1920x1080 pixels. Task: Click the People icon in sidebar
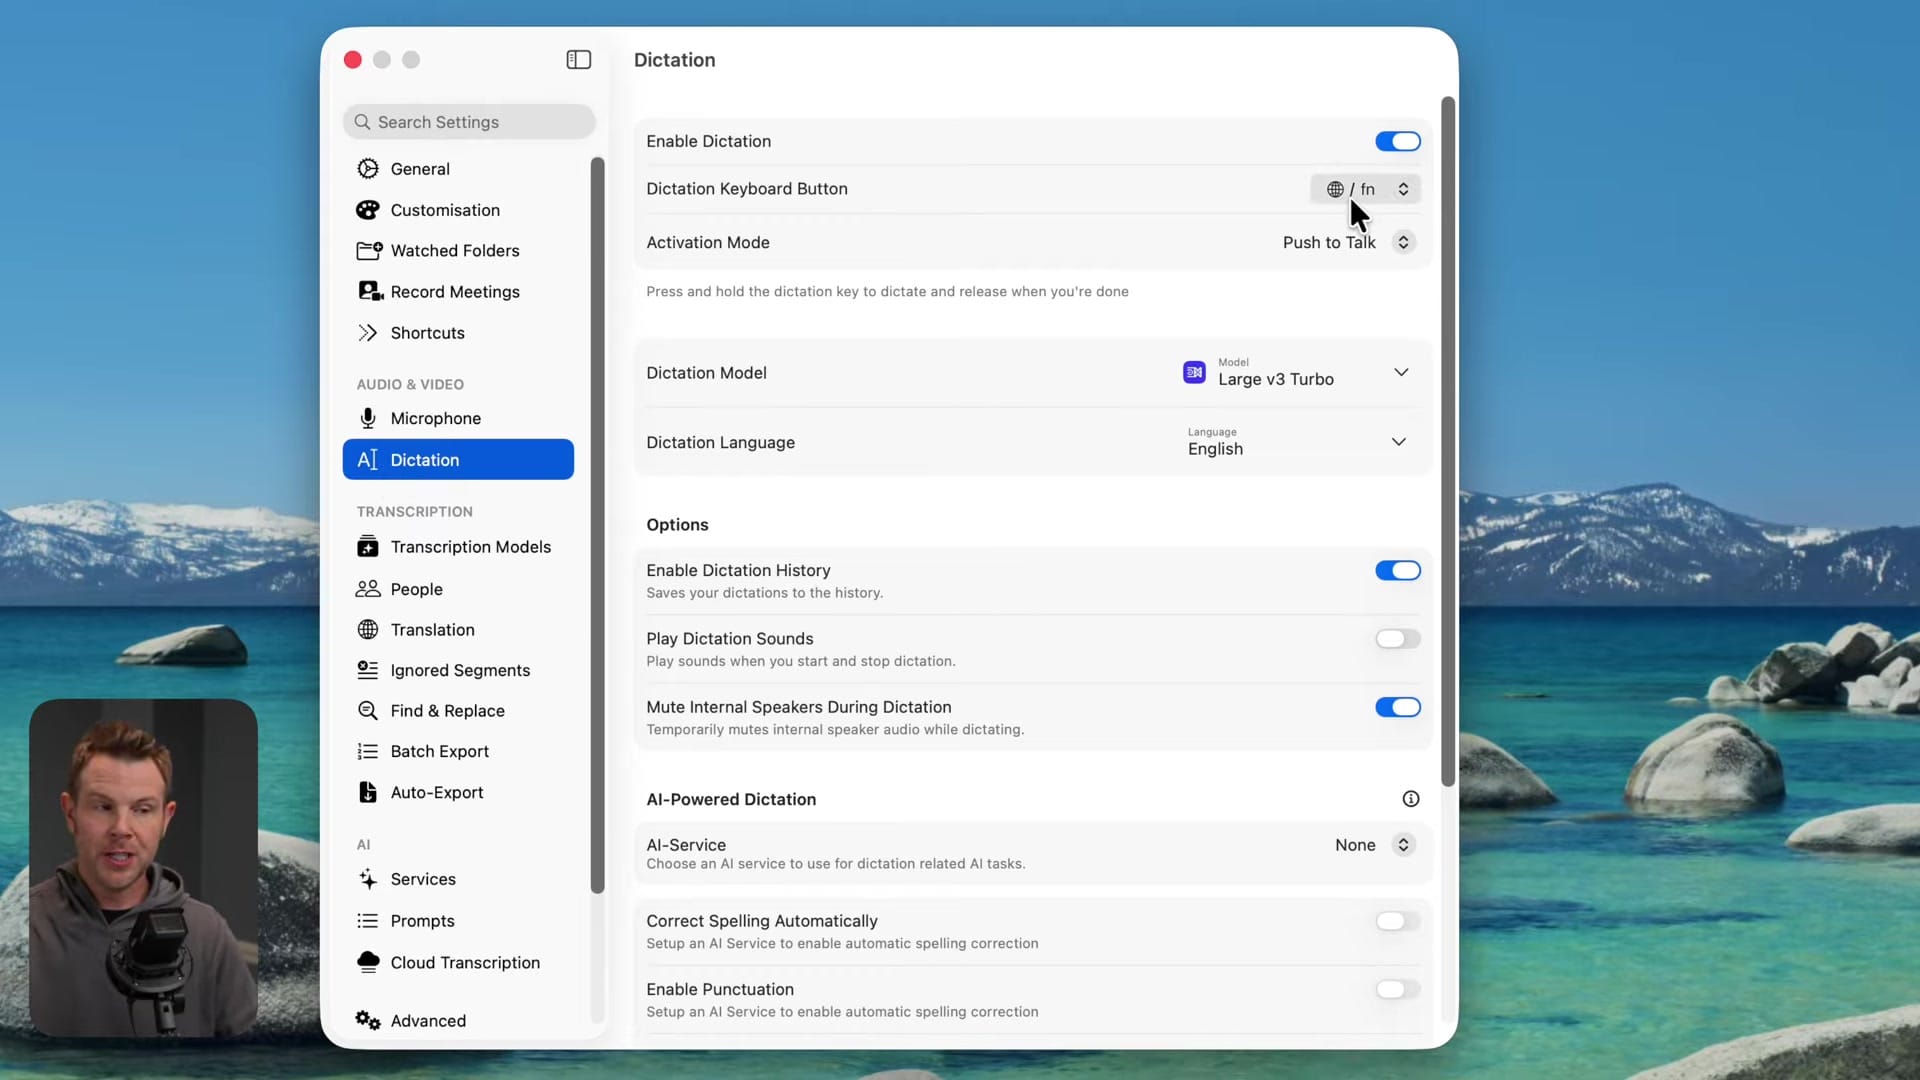tap(368, 589)
